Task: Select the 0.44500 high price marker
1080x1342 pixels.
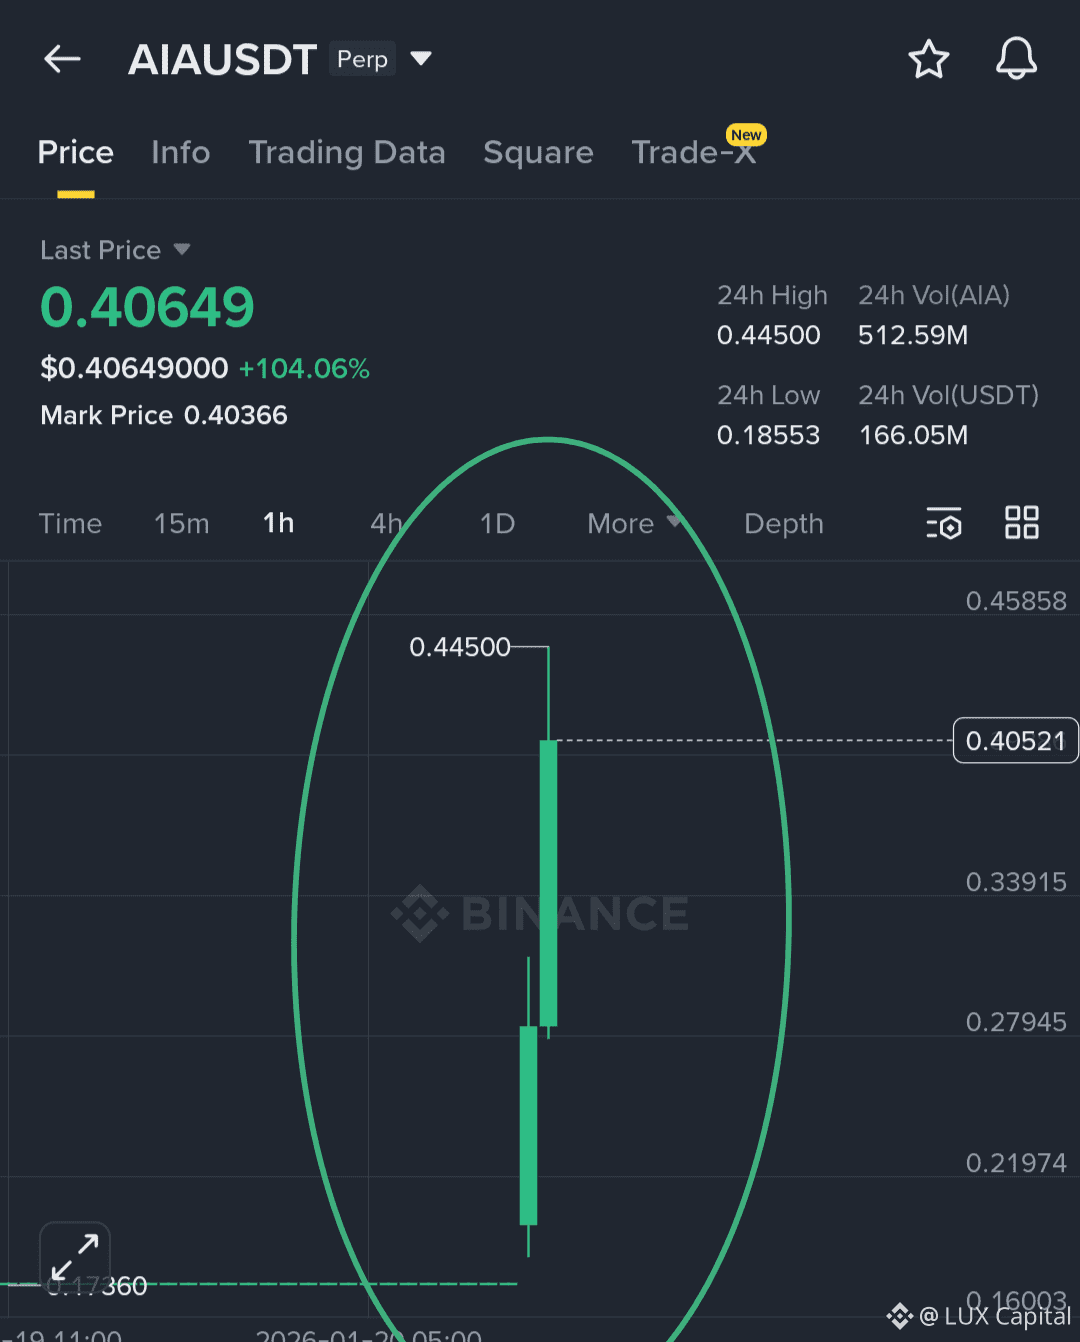Action: (x=460, y=646)
